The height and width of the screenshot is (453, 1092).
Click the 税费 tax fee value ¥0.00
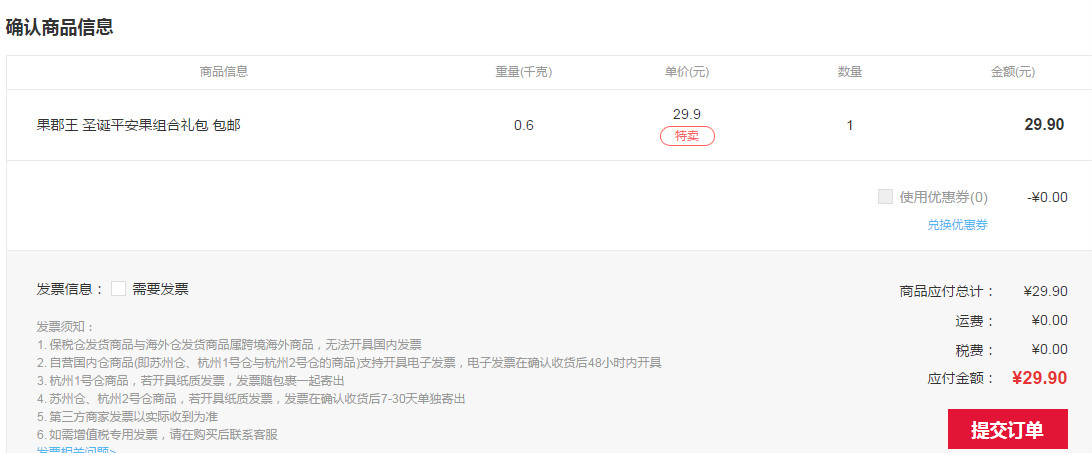coord(1050,349)
